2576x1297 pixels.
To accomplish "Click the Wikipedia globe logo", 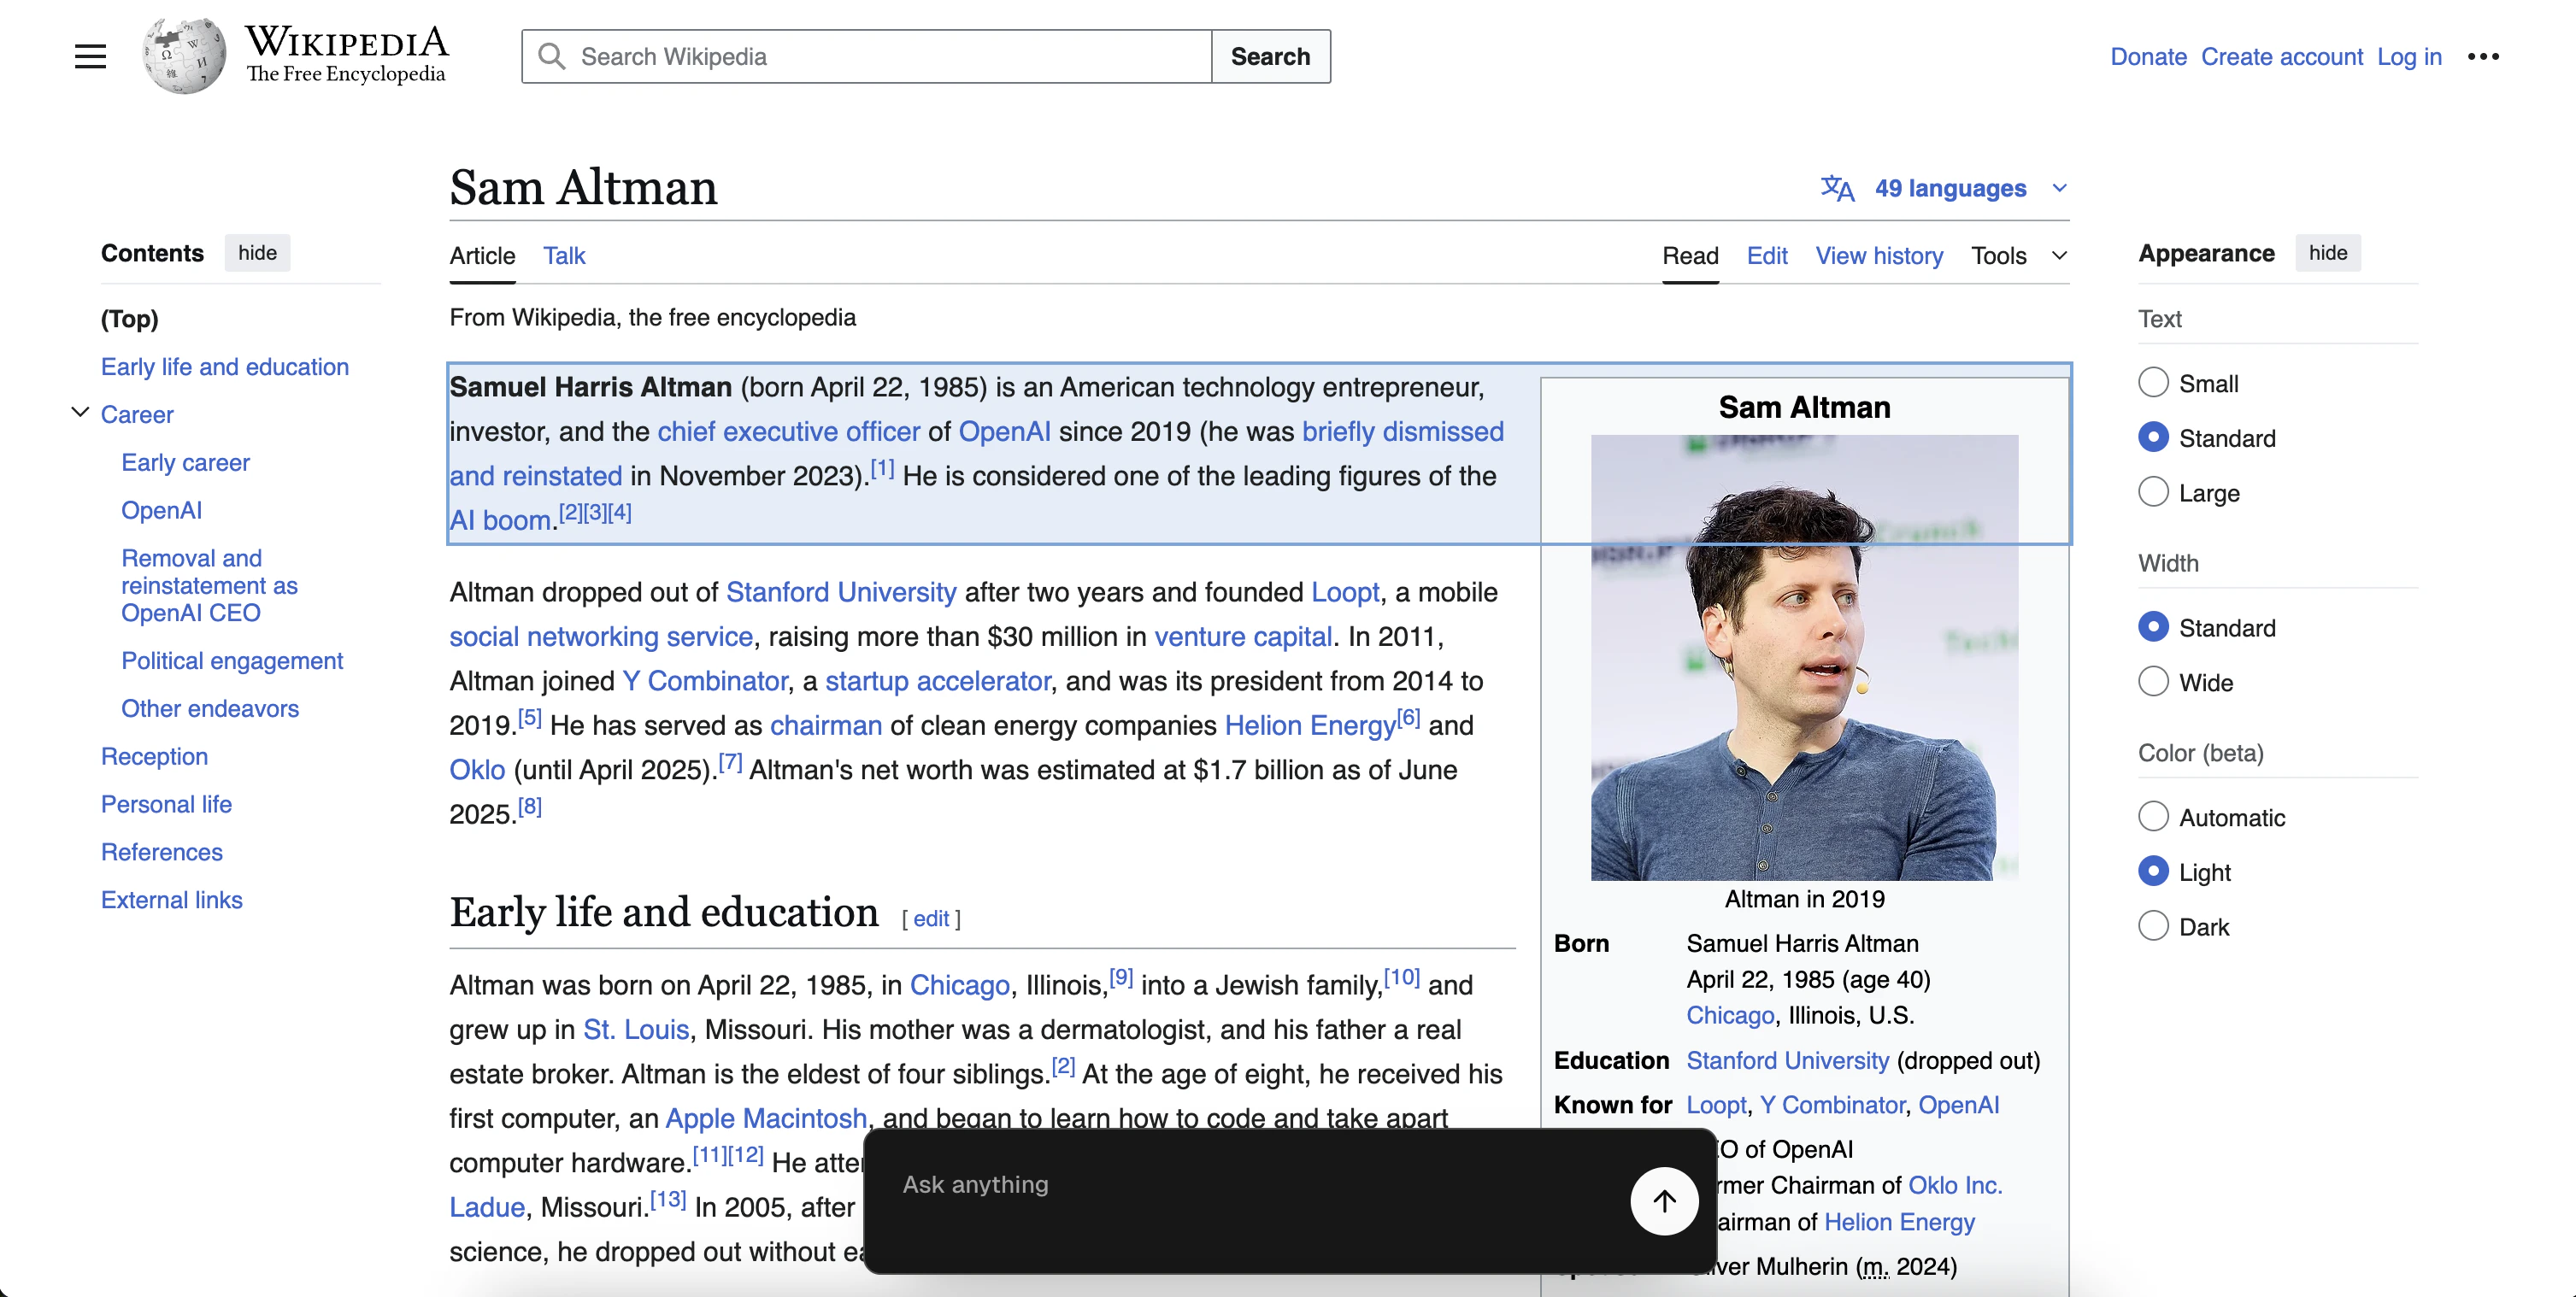I will coord(183,56).
